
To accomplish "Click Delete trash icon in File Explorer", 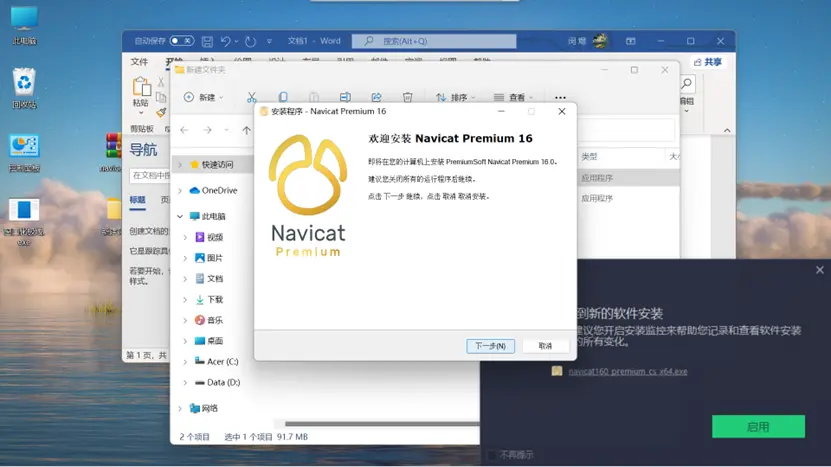I will click(408, 97).
